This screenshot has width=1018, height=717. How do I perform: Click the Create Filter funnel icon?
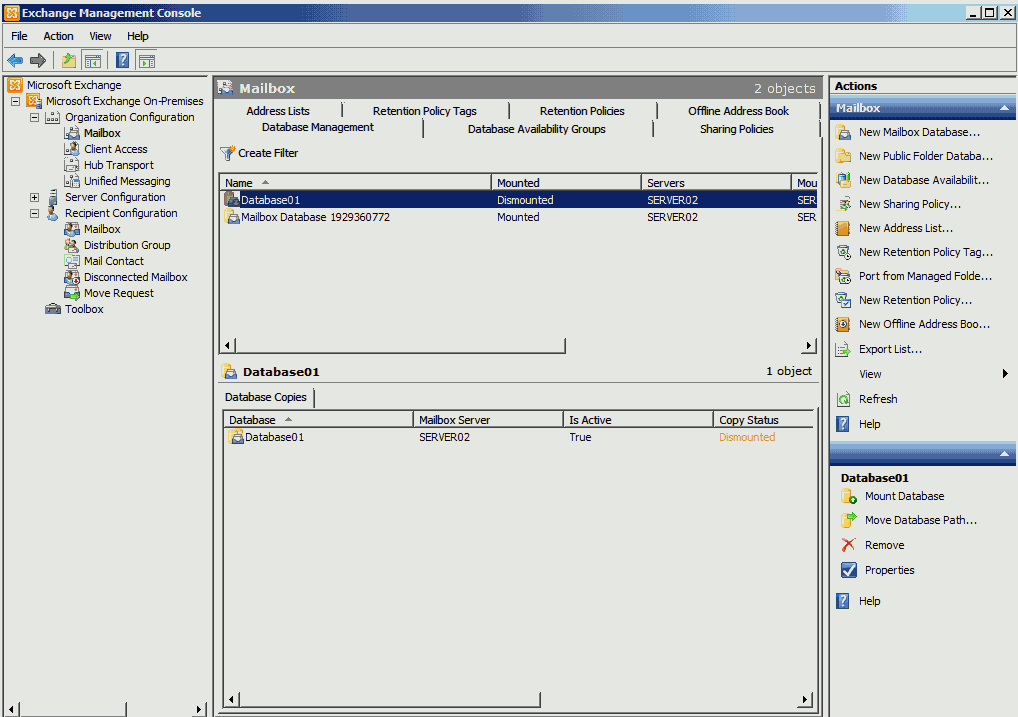[x=227, y=153]
